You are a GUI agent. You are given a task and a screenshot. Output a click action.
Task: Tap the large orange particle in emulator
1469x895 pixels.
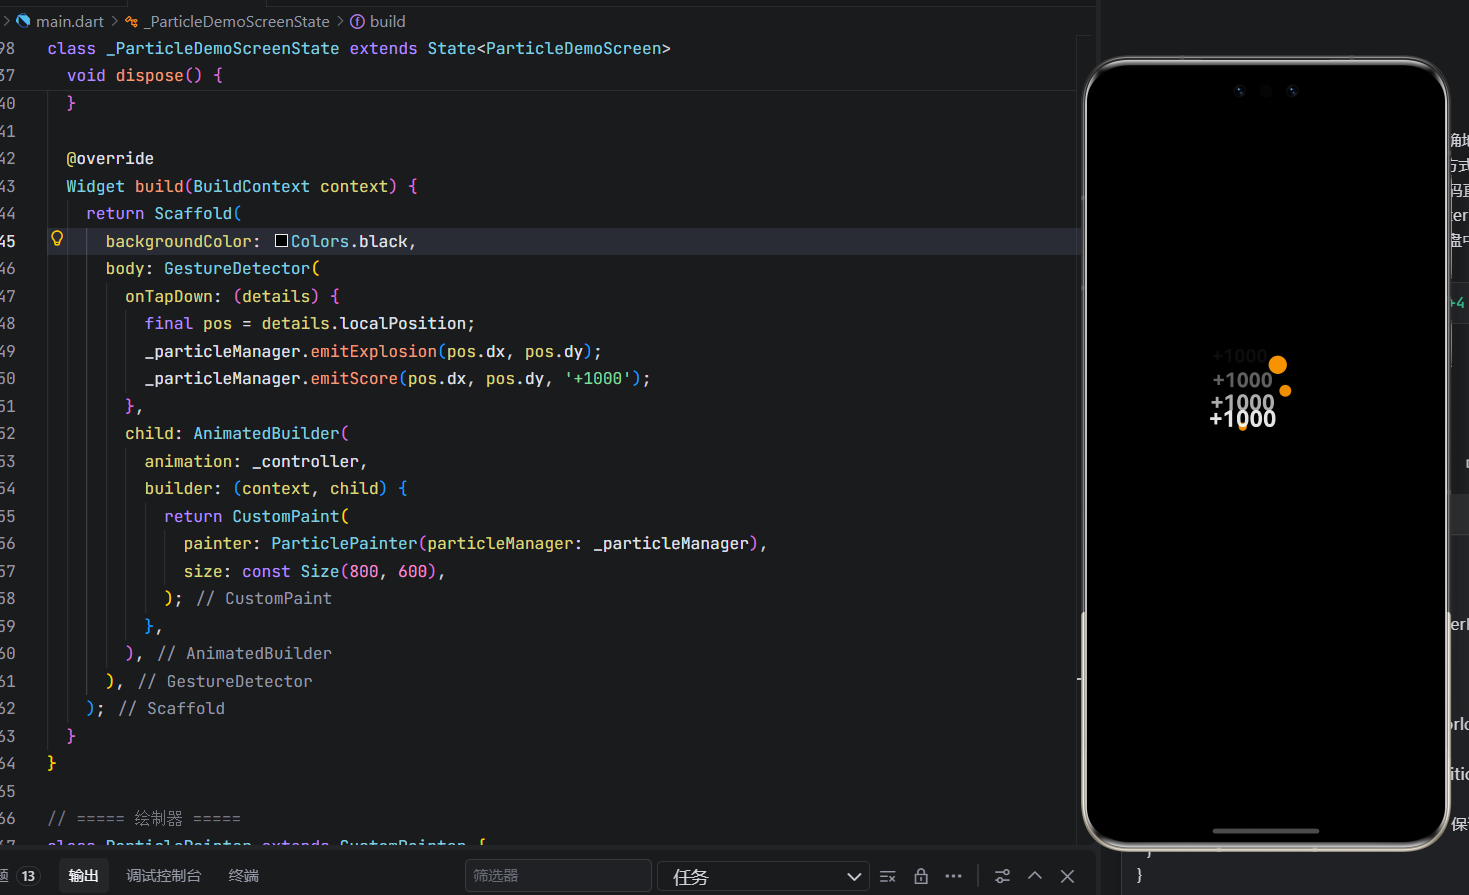pyautogui.click(x=1278, y=365)
